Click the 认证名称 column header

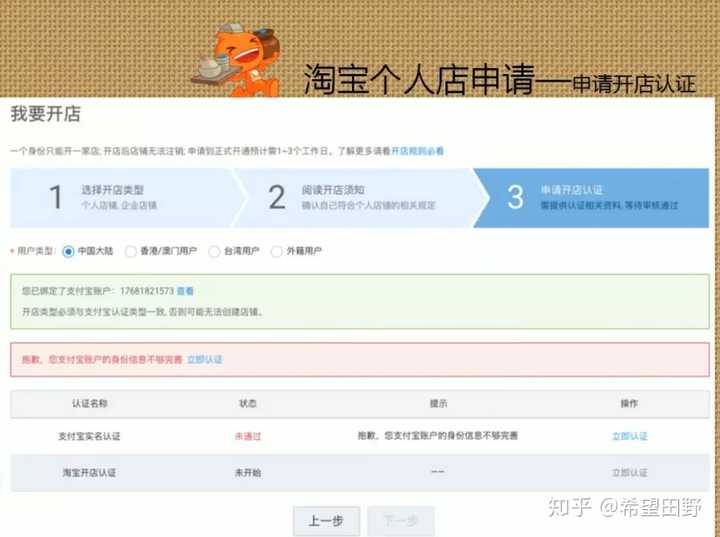[x=90, y=403]
